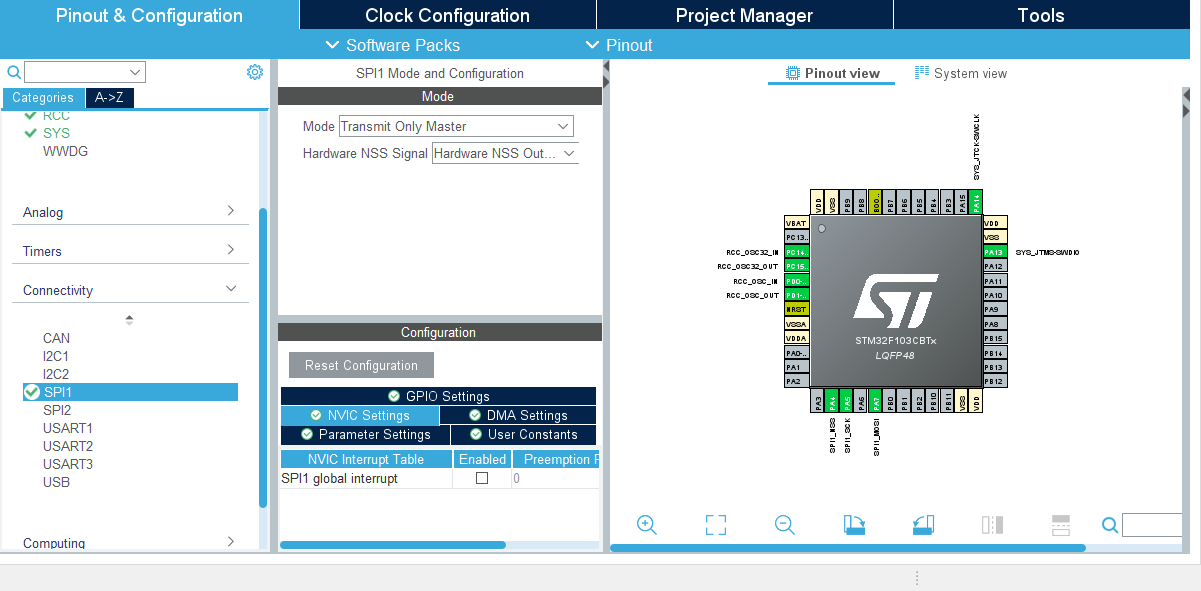Click the pin search input field
This screenshot has height=591, width=1201.
[1155, 525]
